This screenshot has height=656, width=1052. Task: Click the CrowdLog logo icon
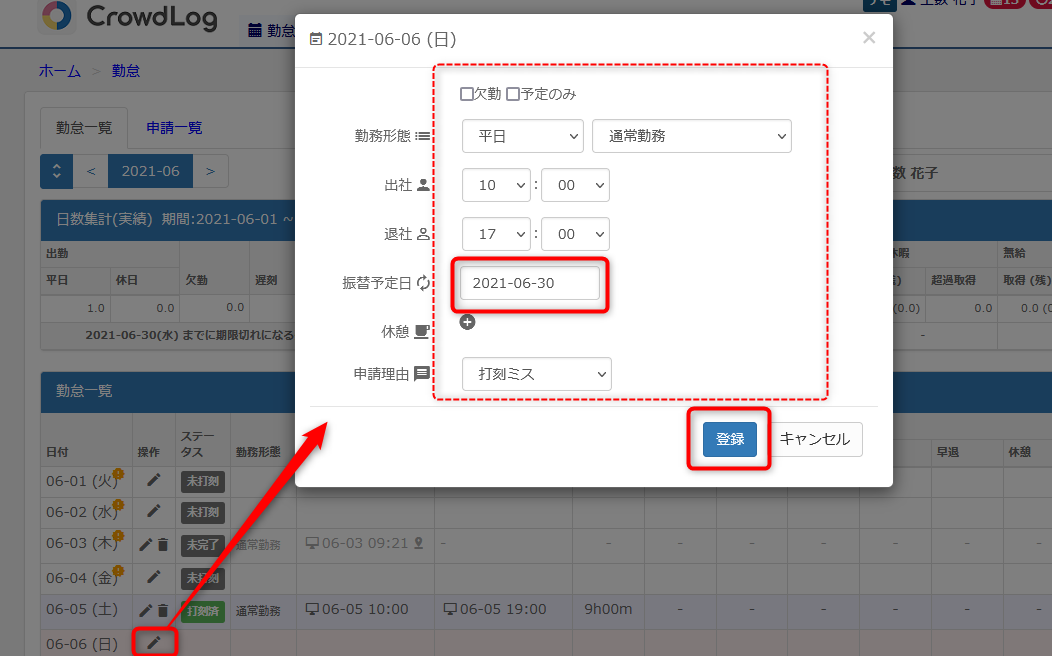[56, 17]
